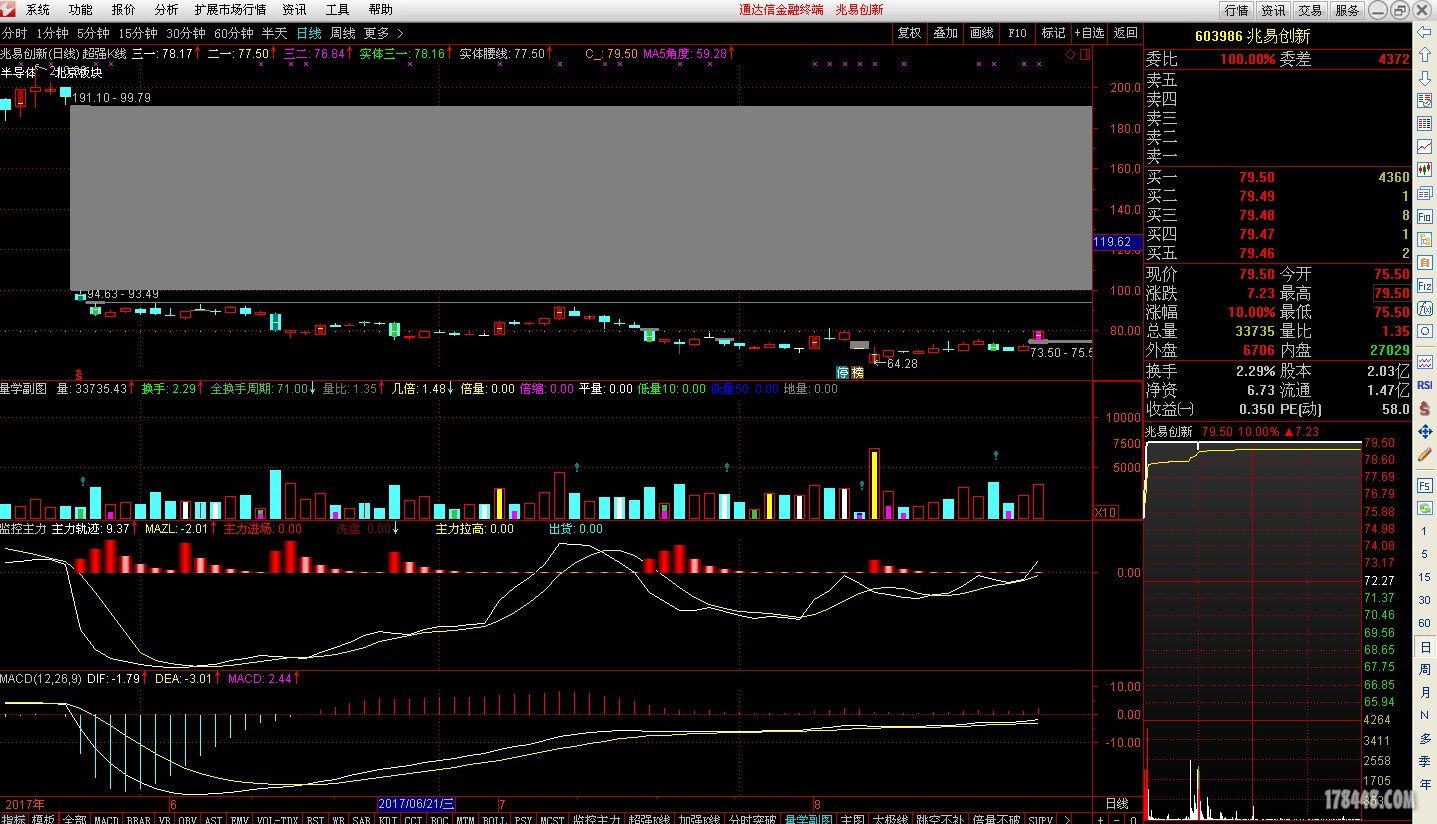Select the 60 minute period in sidebar
Screen dimensions: 1437x824
pos(1425,624)
